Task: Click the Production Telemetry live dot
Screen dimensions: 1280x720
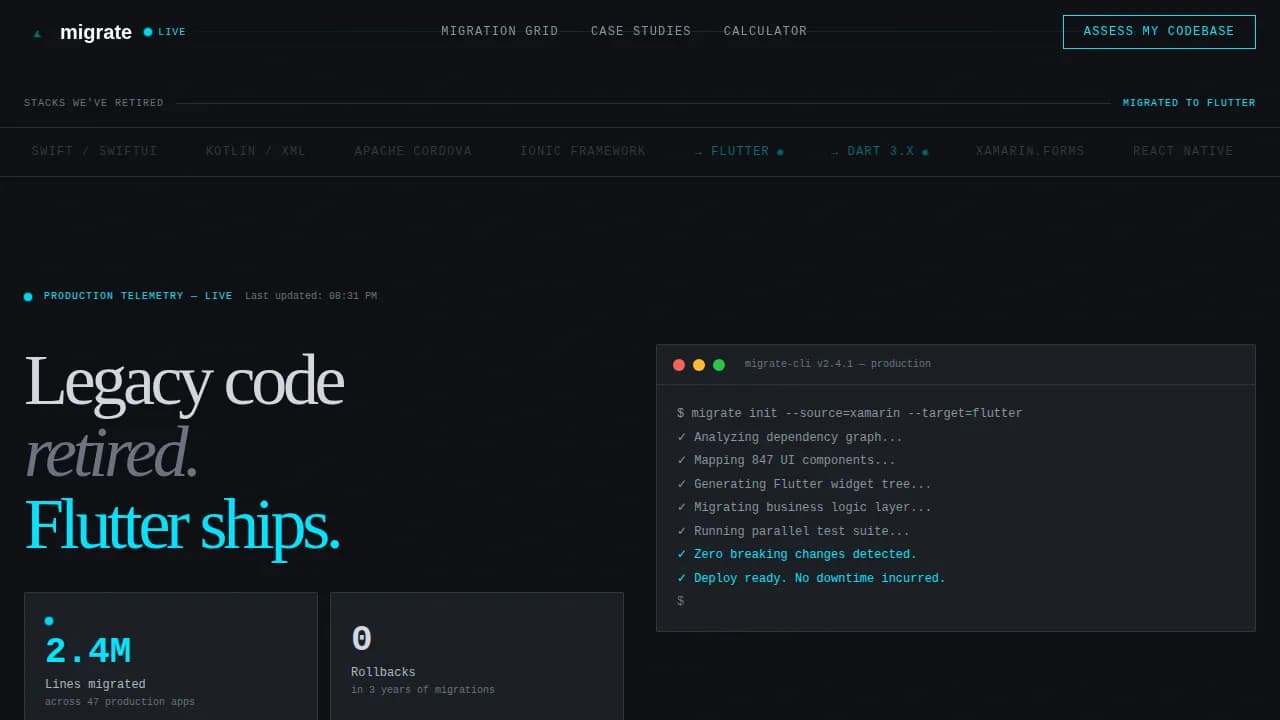Action: pos(28,297)
